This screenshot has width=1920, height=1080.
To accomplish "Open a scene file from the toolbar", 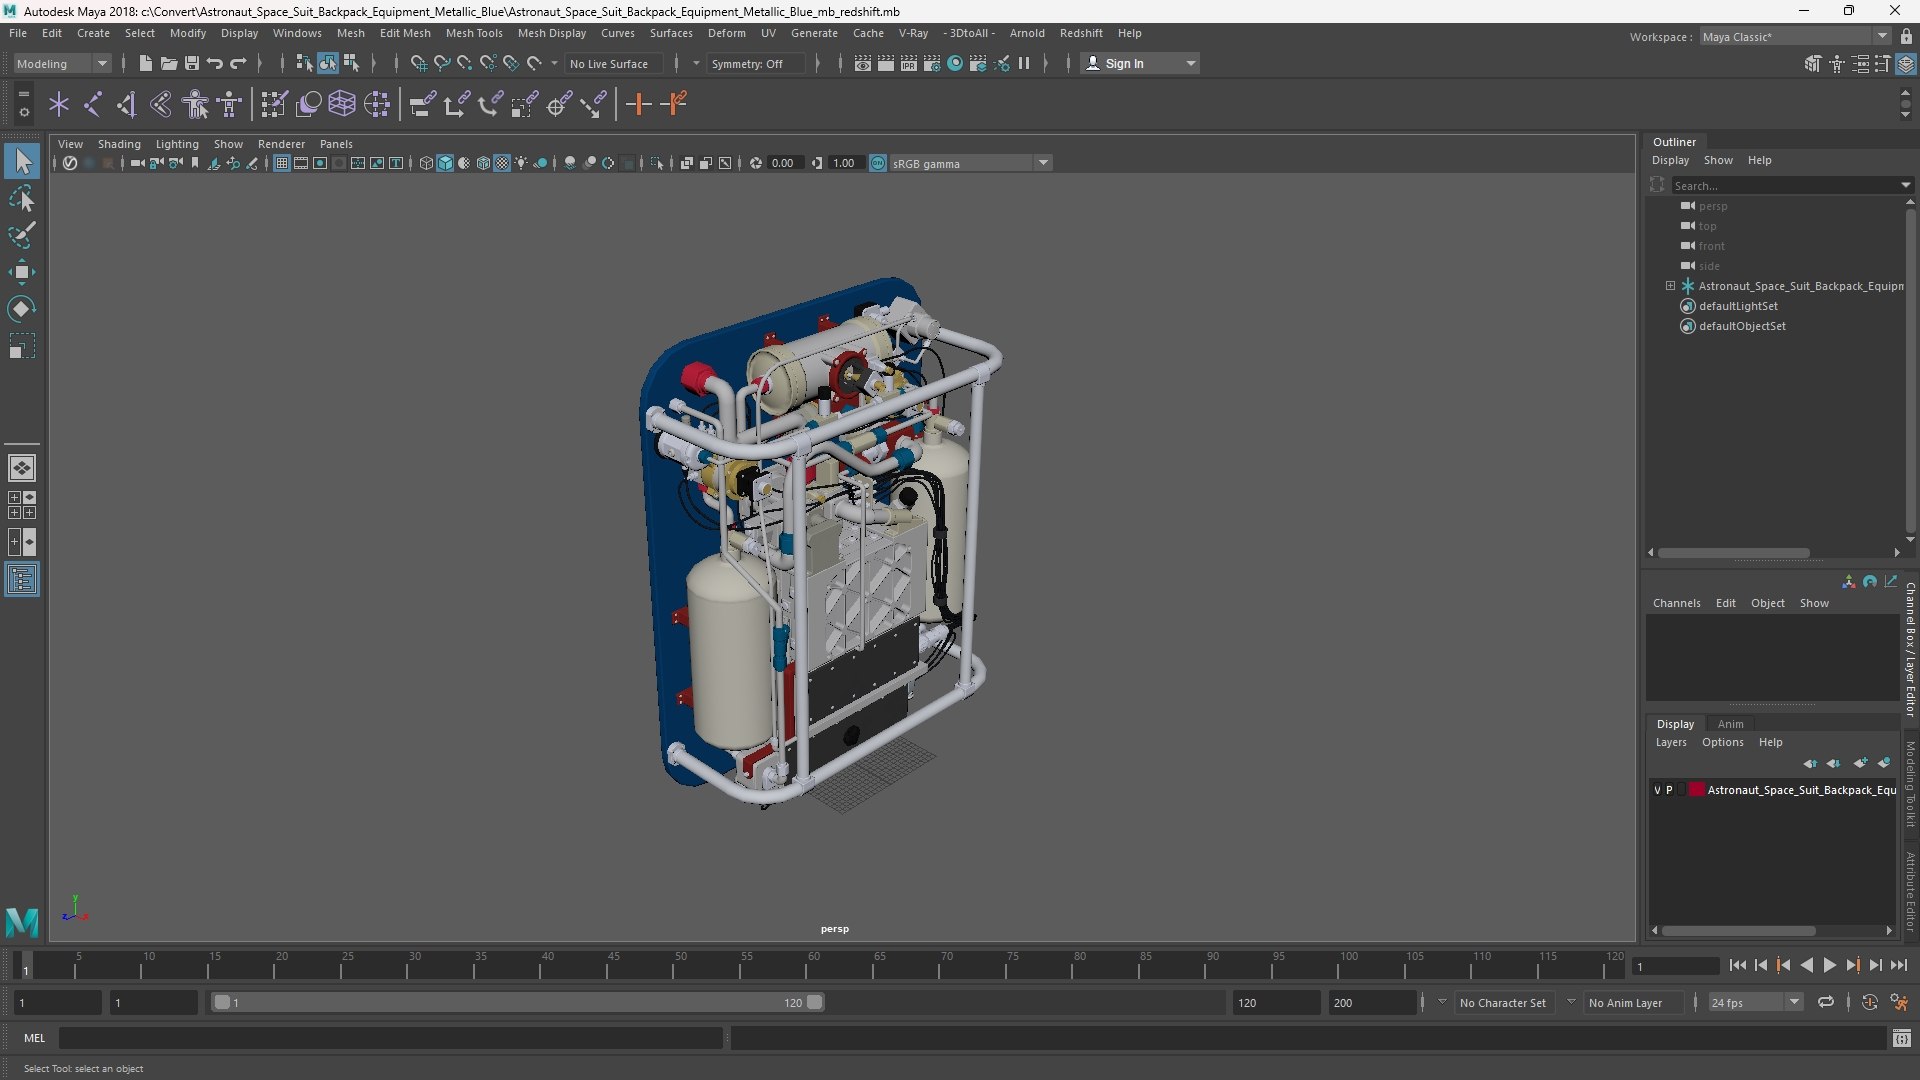I will (168, 63).
